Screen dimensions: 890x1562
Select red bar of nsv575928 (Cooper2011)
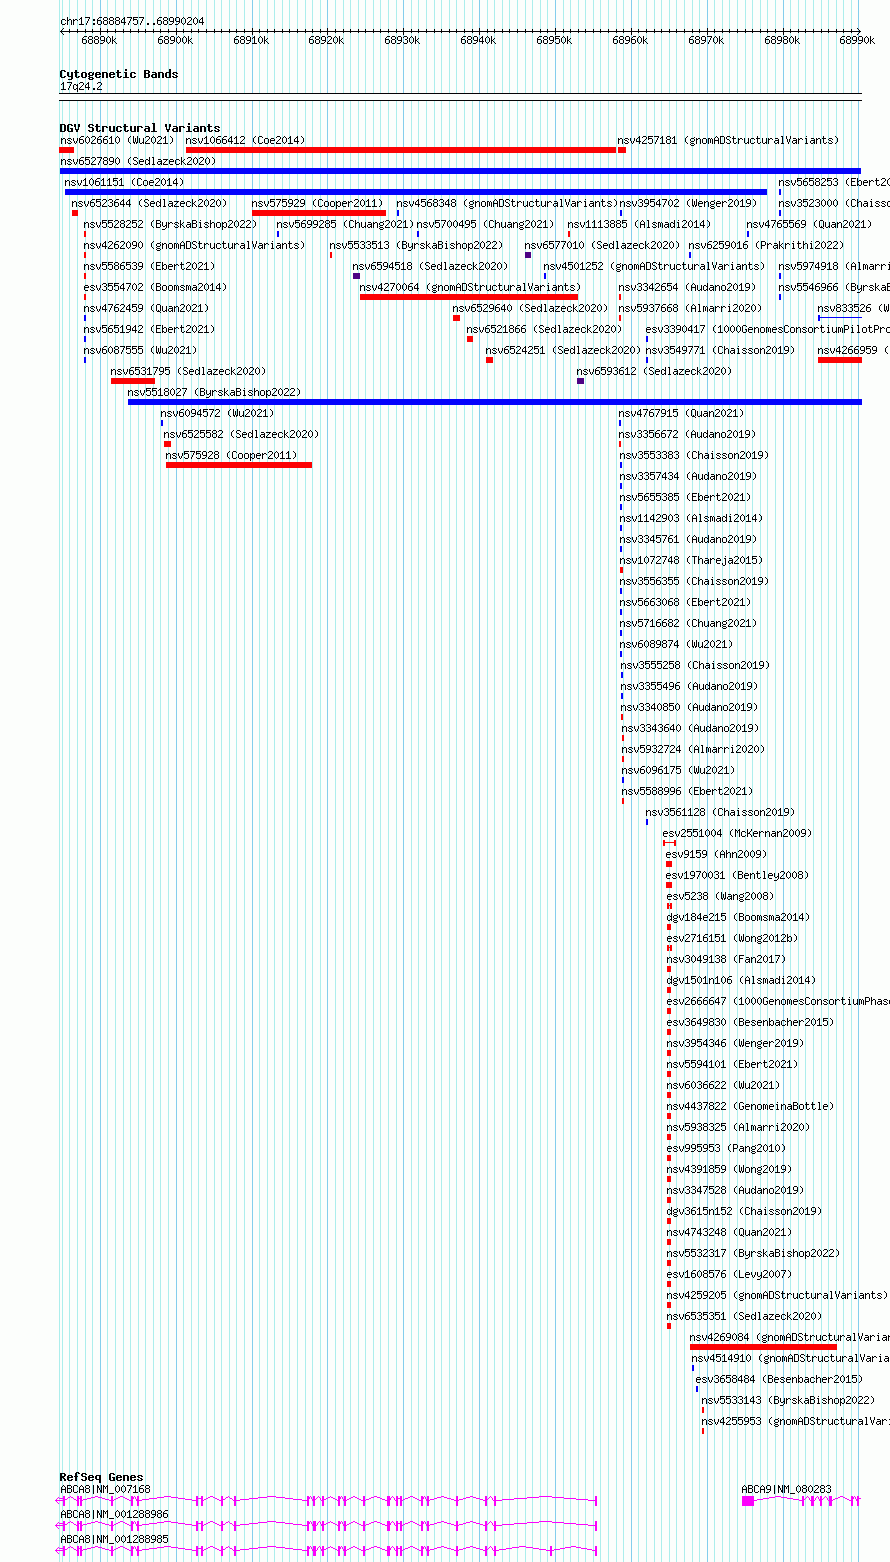pos(239,465)
